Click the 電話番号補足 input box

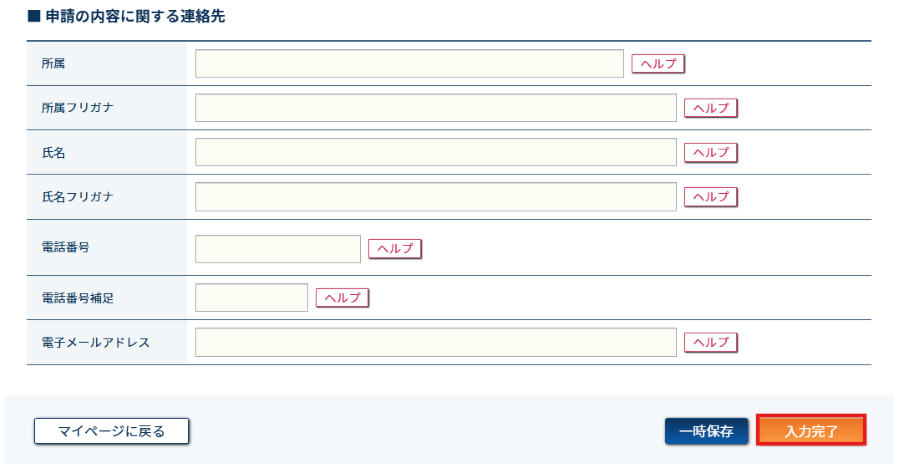tap(251, 298)
